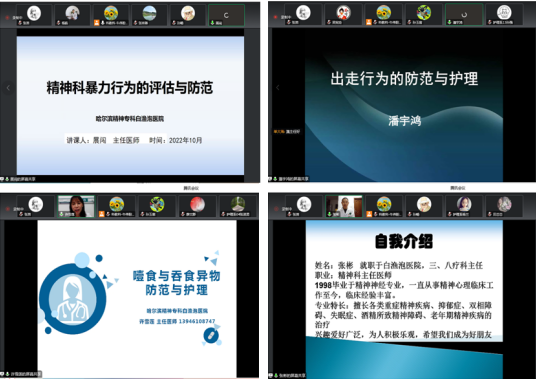The height and width of the screenshot is (379, 536).
Task: Click the orange host badge above the 精神科暴力行为 slide
Action: click(97, 23)
